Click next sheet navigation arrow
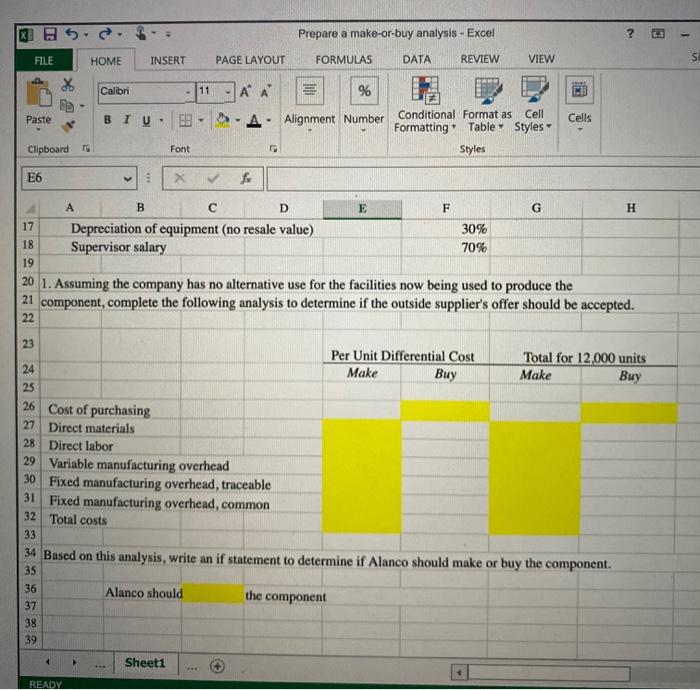The image size is (700, 690). 74,663
